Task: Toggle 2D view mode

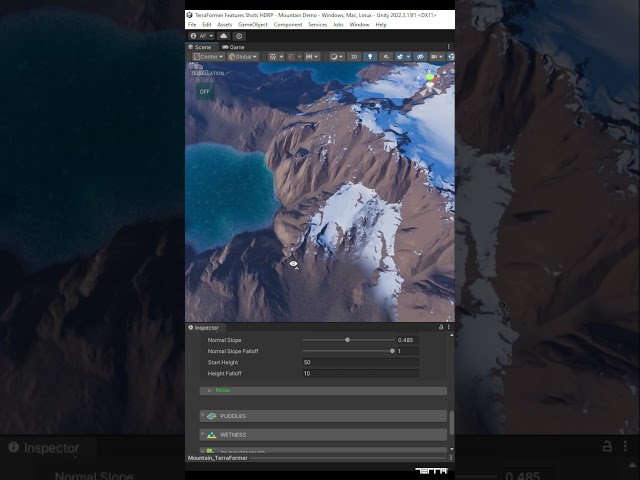Action: tap(354, 57)
